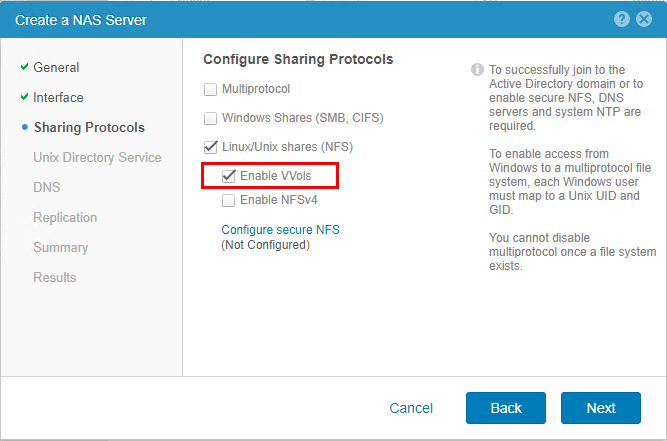This screenshot has height=441, width=667.
Task: Go to the General wizard step
Action: pyautogui.click(x=56, y=67)
